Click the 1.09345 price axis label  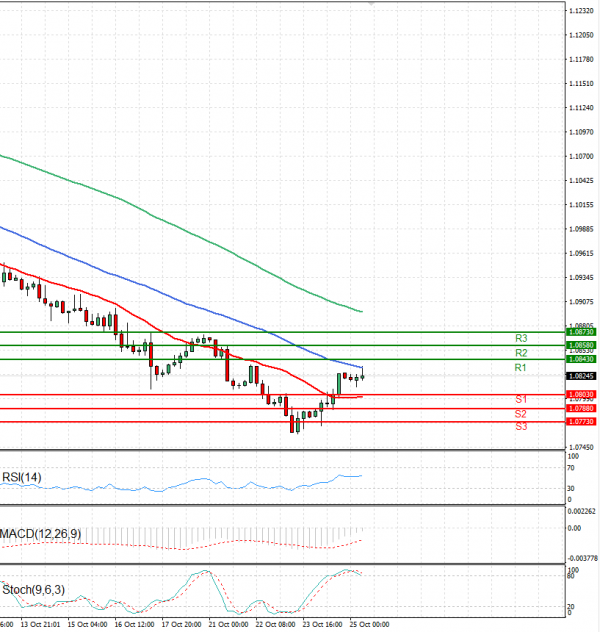coord(581,277)
